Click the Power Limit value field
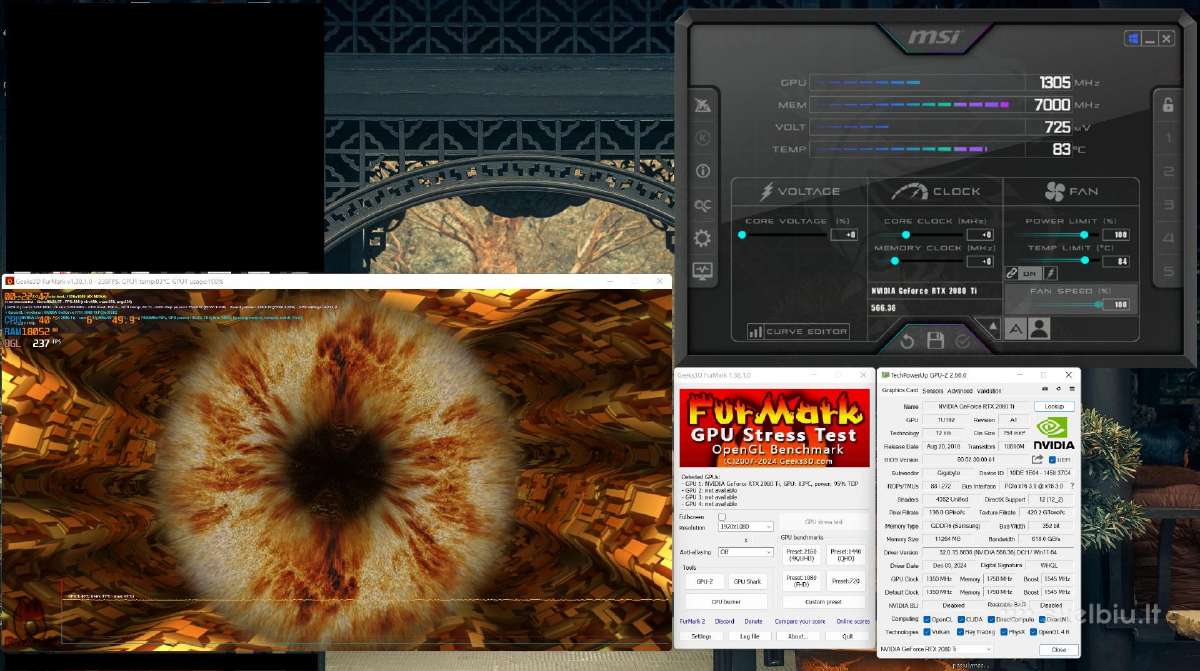 [x=1117, y=235]
